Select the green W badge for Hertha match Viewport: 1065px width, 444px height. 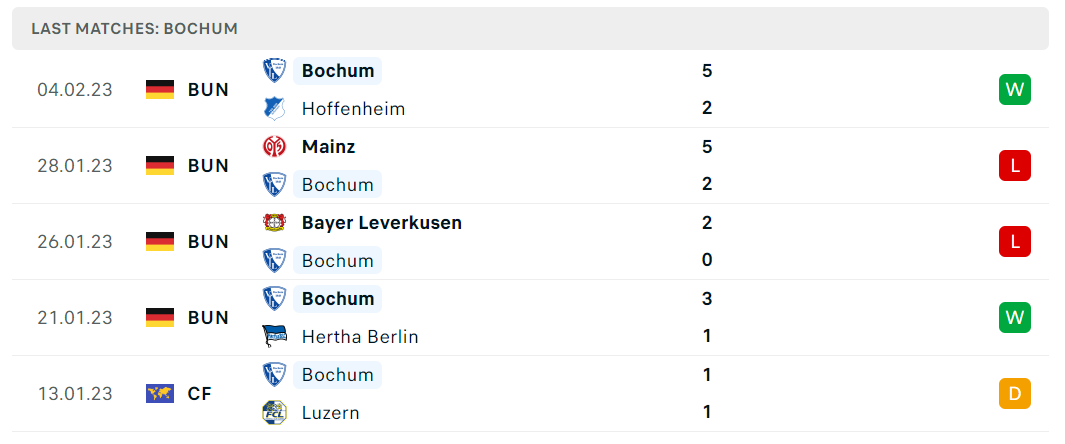1015,318
